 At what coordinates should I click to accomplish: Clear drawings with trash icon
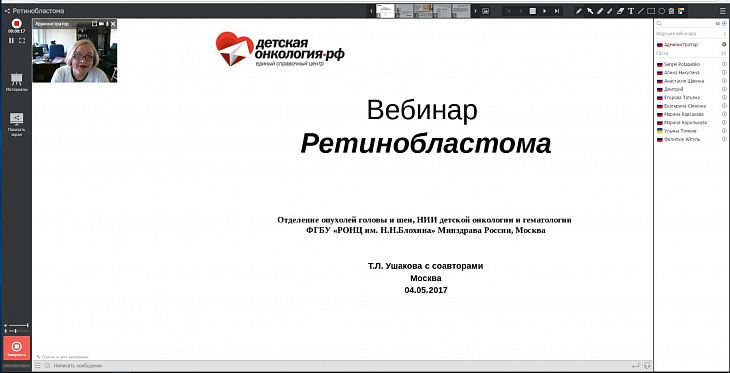pyautogui.click(x=671, y=11)
